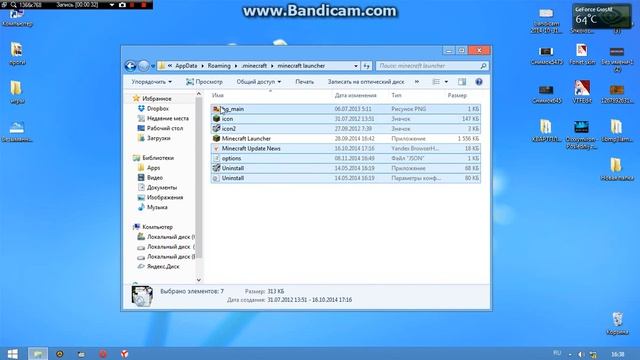Click the Печать toolbar command

pos(304,82)
